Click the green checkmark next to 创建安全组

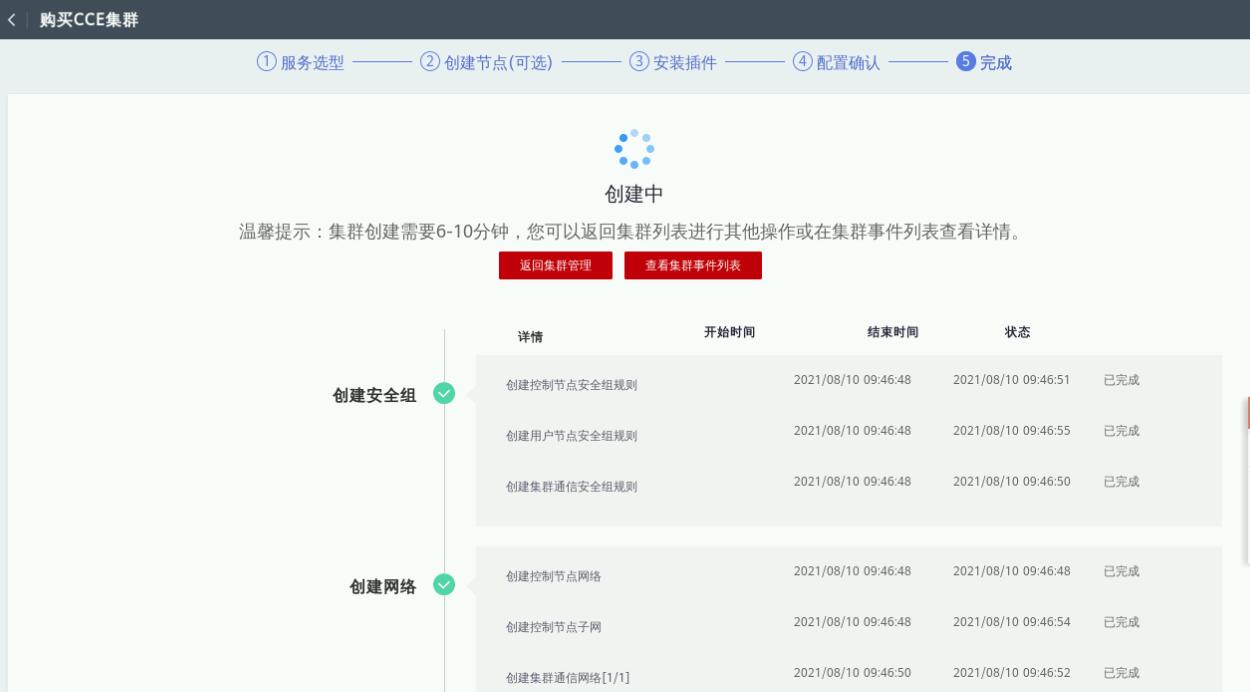[x=444, y=394]
